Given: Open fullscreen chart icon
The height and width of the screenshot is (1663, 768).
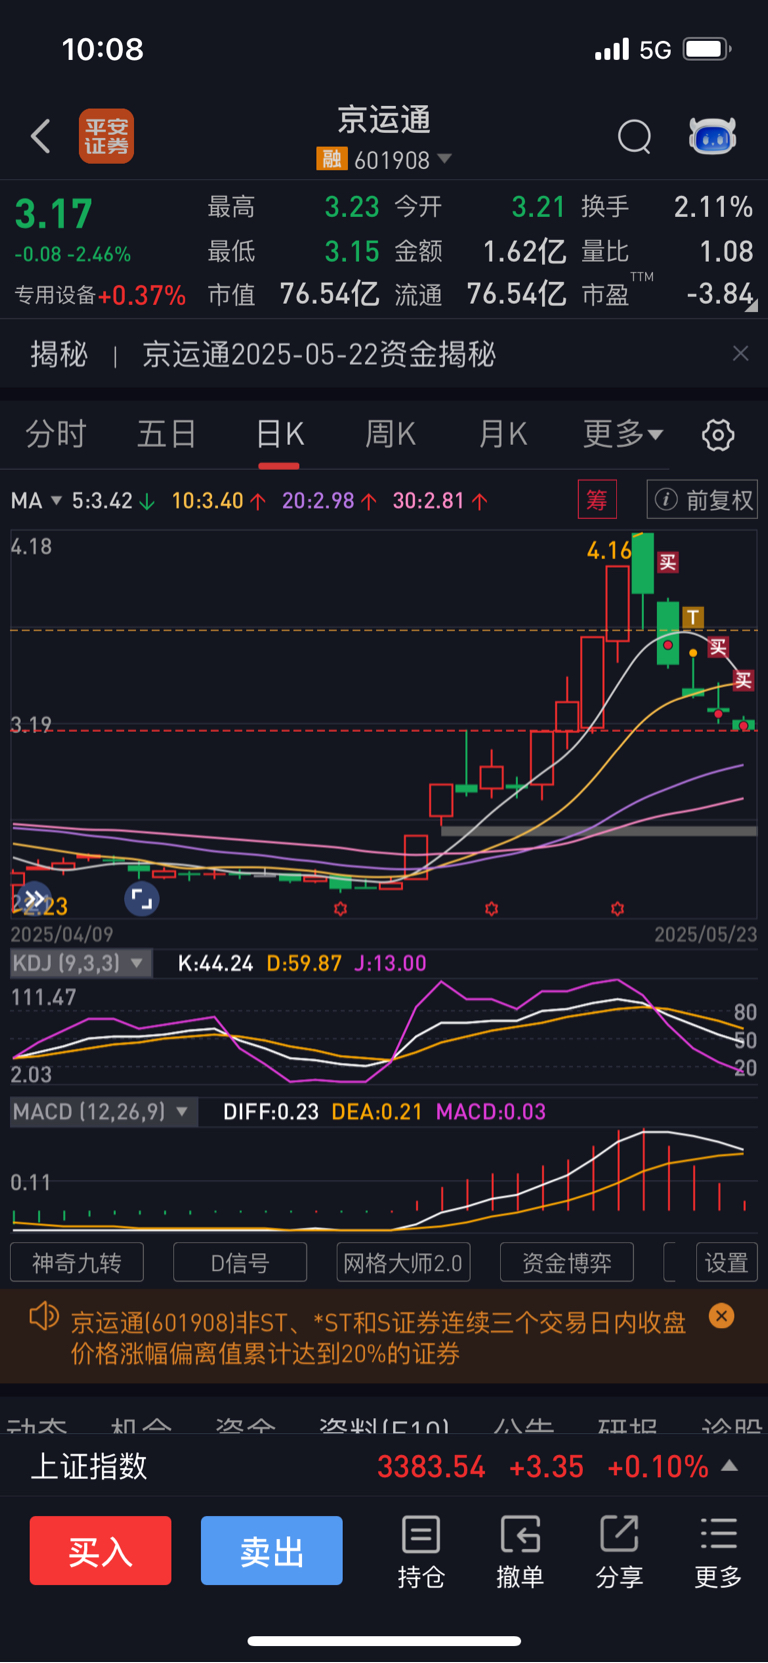Looking at the screenshot, I should (x=142, y=898).
